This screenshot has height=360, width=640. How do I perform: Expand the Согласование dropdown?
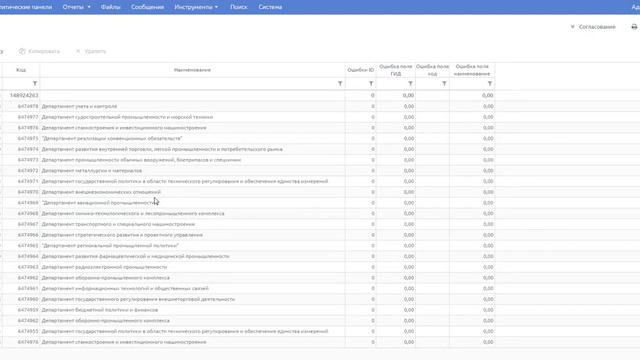pos(593,27)
